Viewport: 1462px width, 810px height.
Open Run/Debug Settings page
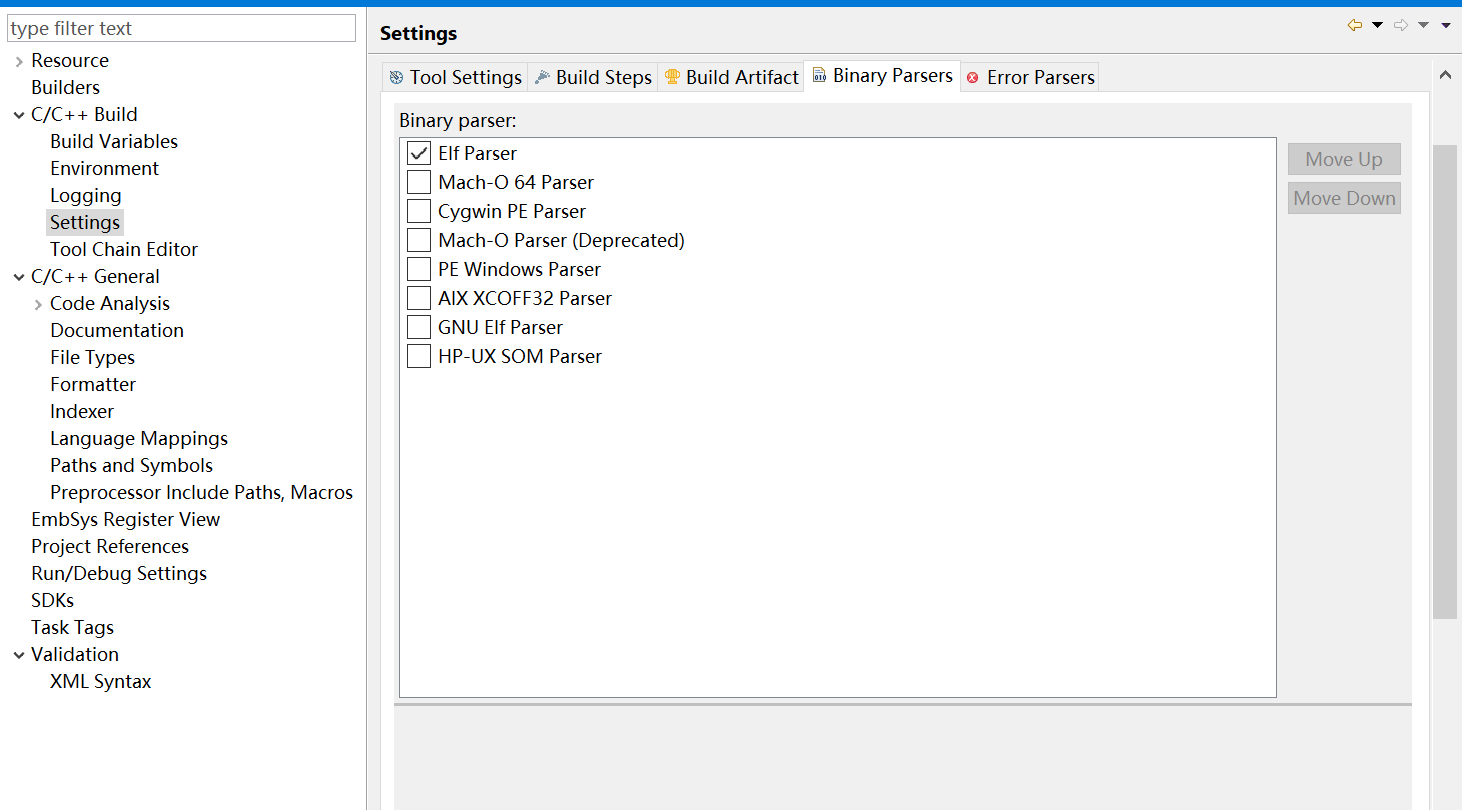point(119,573)
